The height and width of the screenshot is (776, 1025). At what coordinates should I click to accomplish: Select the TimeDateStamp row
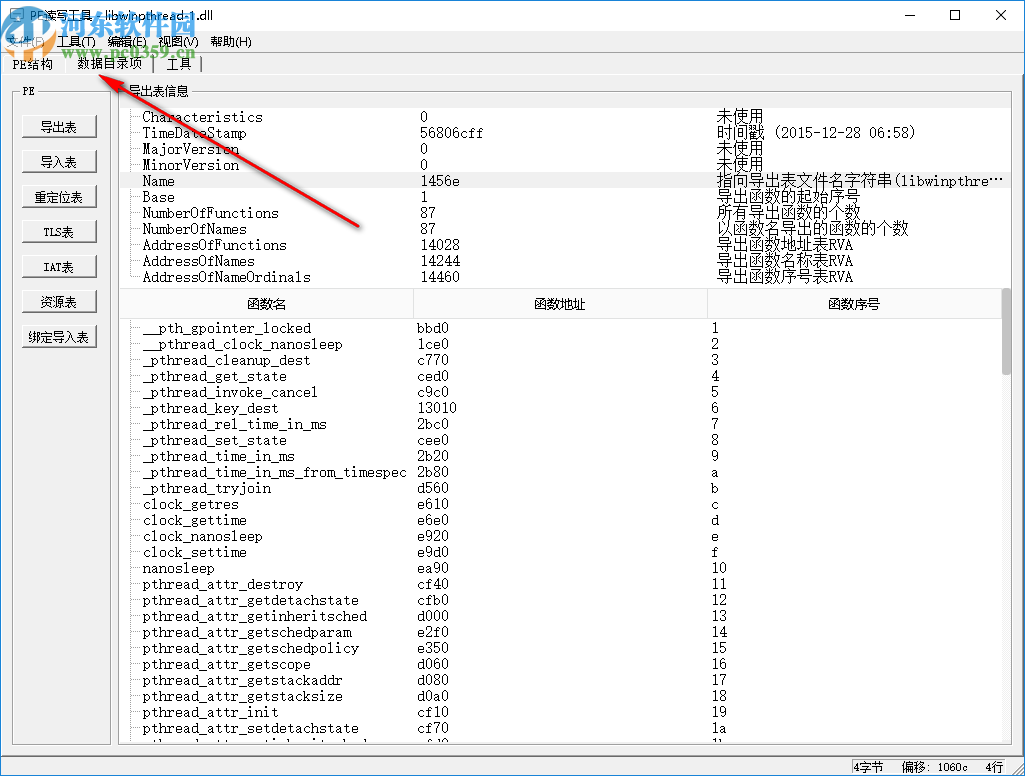565,133
